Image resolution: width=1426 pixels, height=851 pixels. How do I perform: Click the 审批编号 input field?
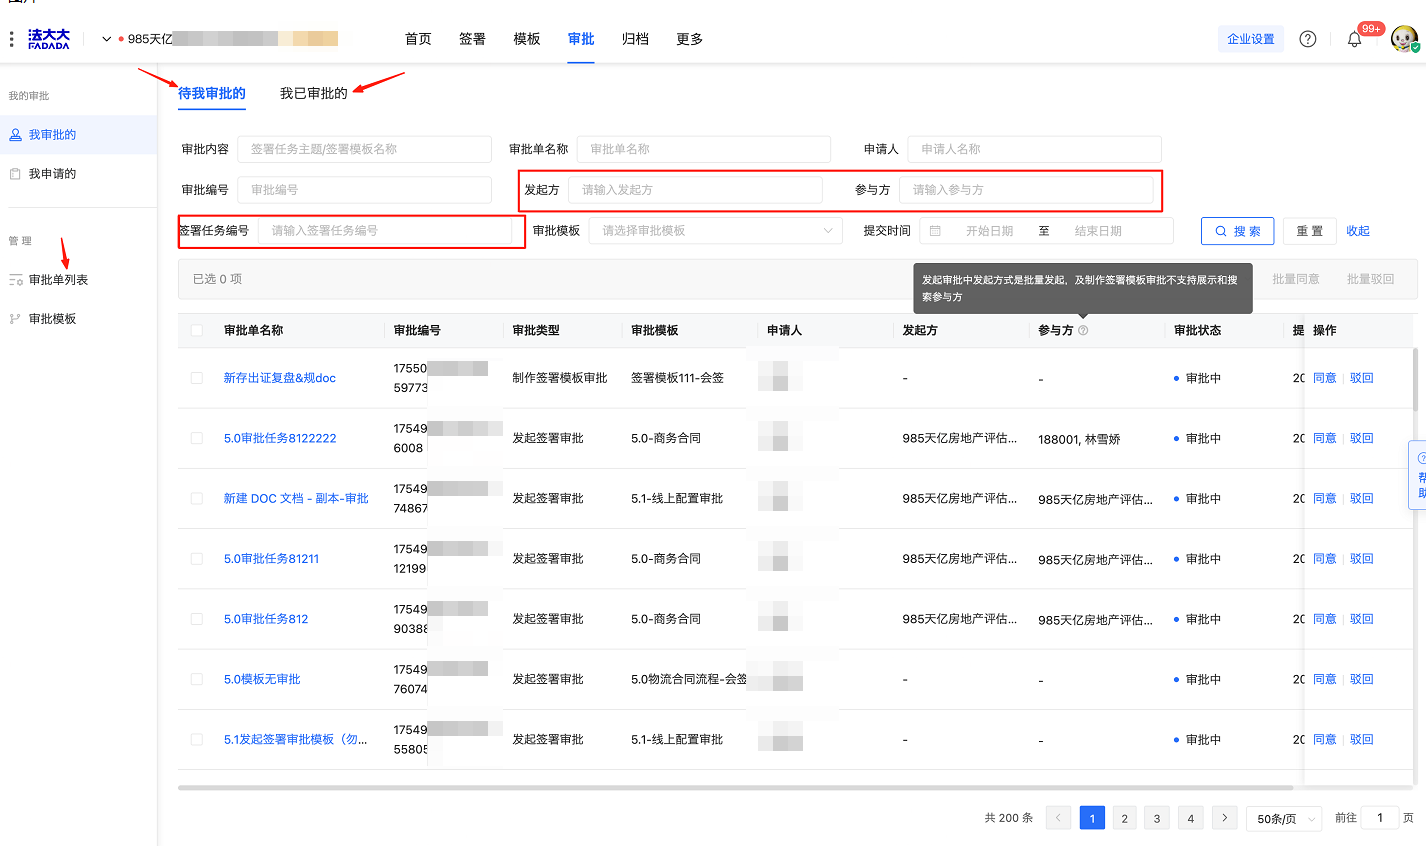(x=364, y=190)
